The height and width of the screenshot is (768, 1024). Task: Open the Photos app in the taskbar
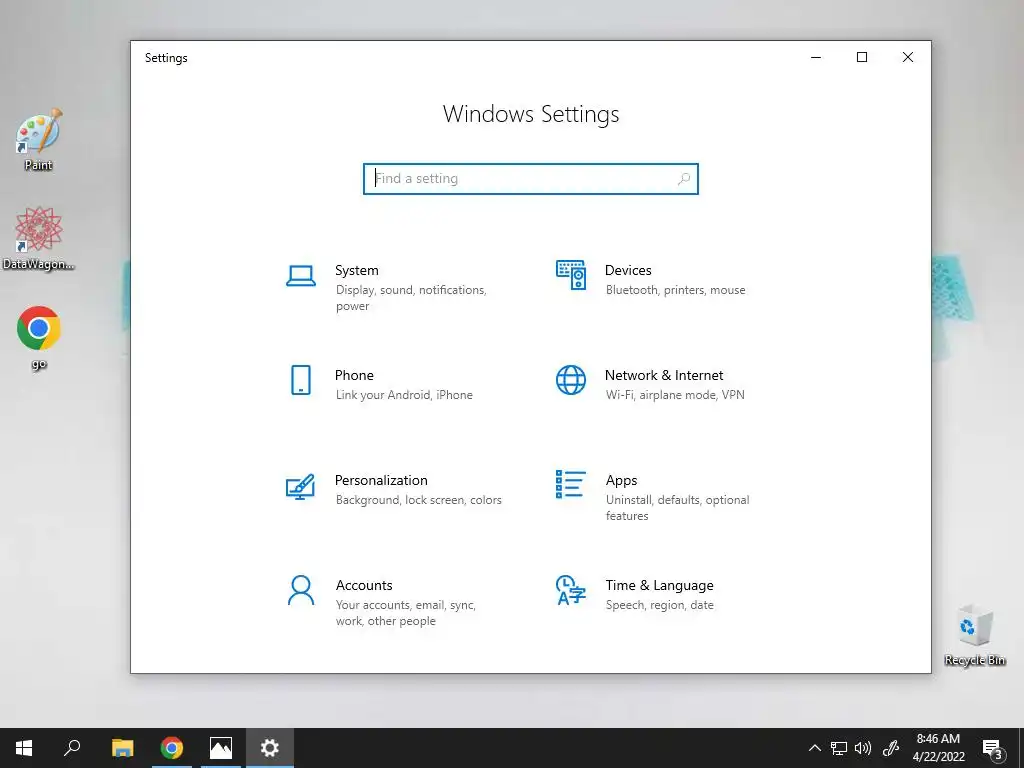point(221,748)
